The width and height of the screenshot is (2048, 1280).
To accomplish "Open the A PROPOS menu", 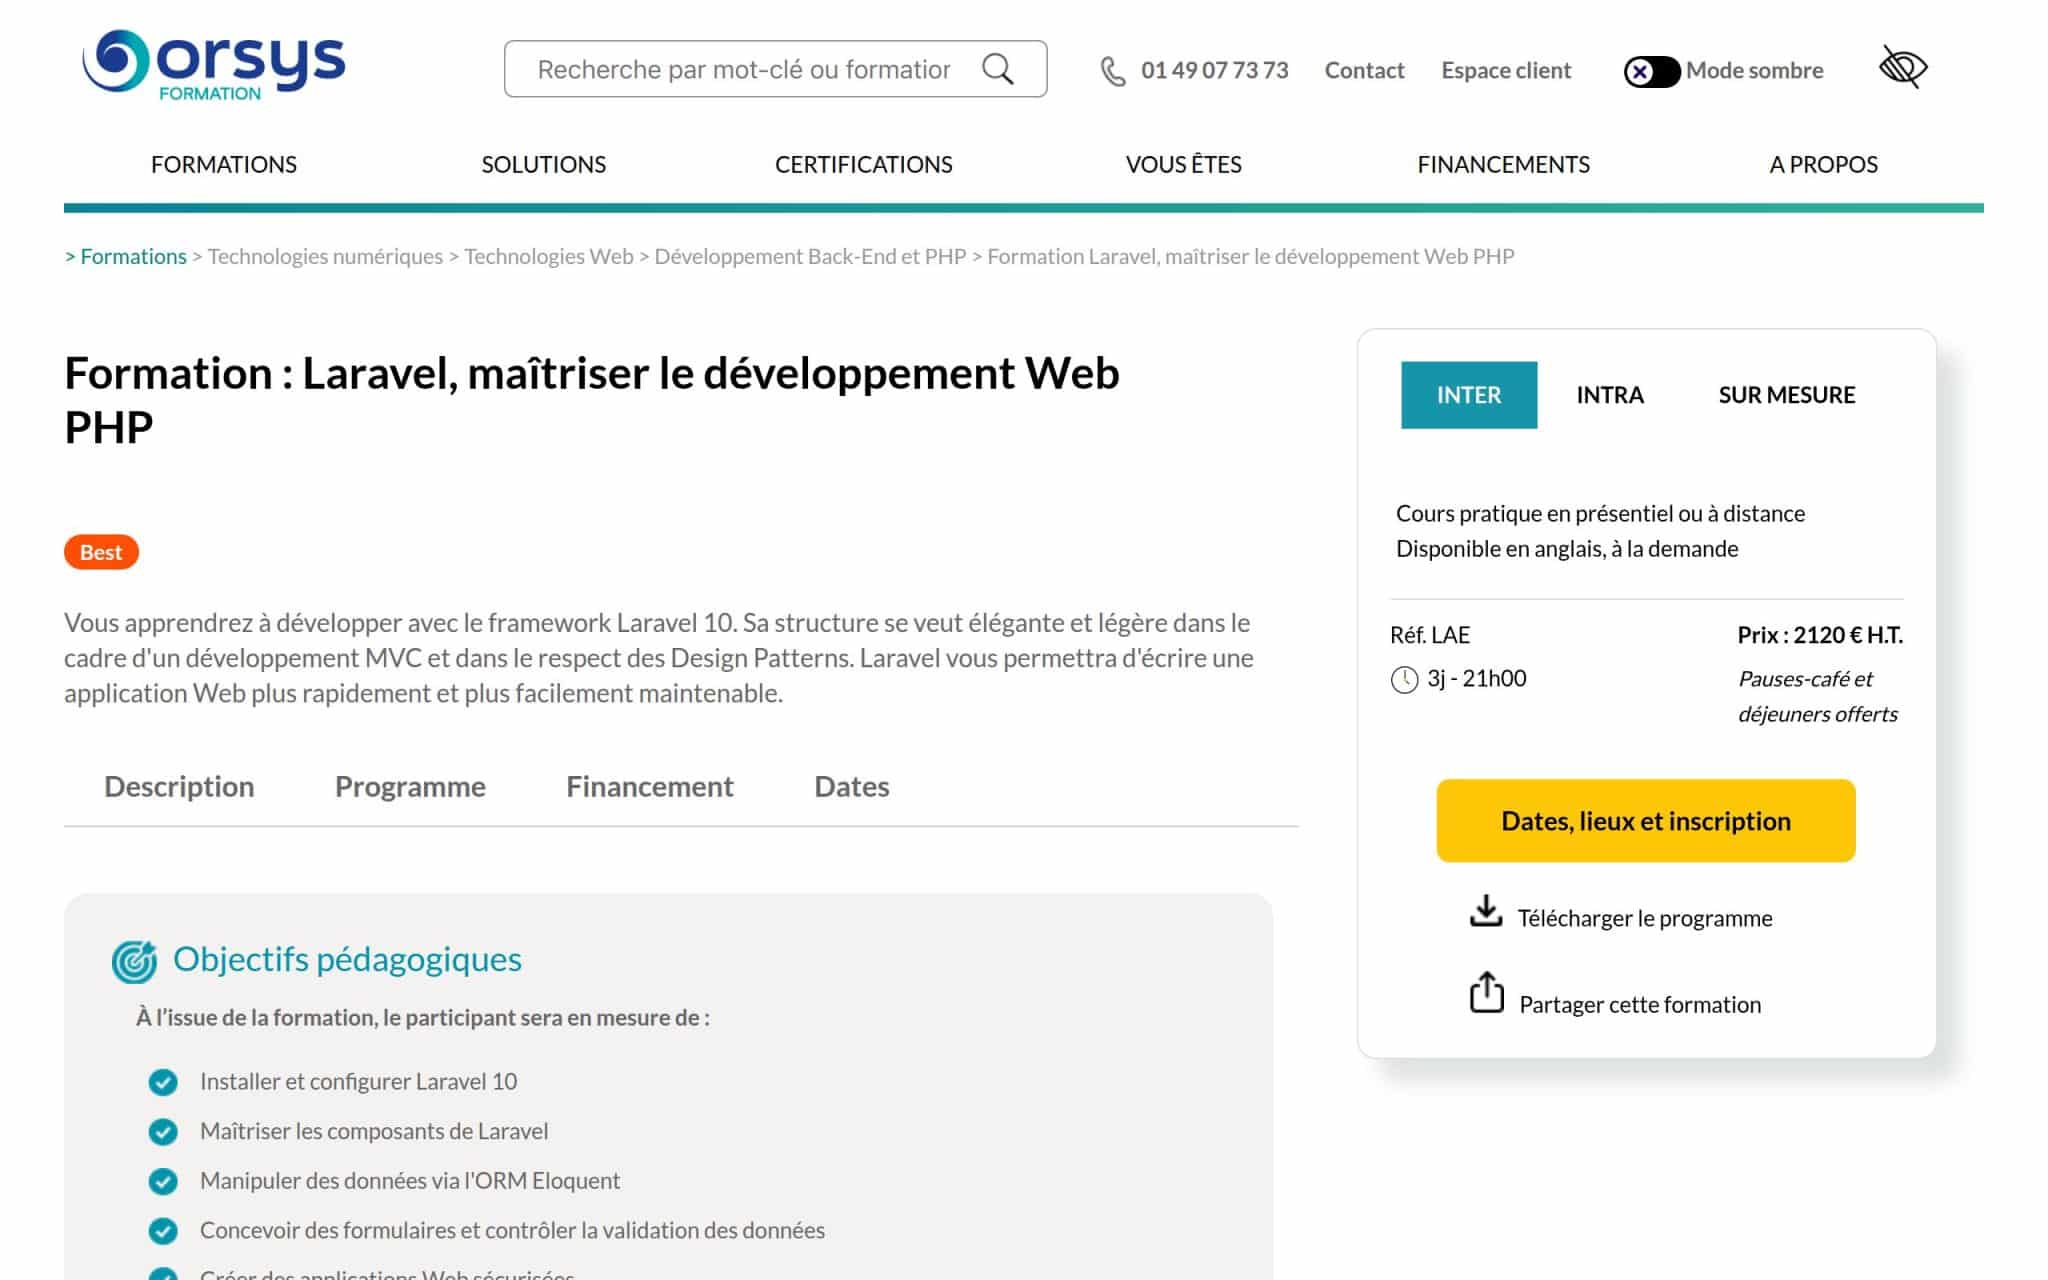I will [1824, 164].
